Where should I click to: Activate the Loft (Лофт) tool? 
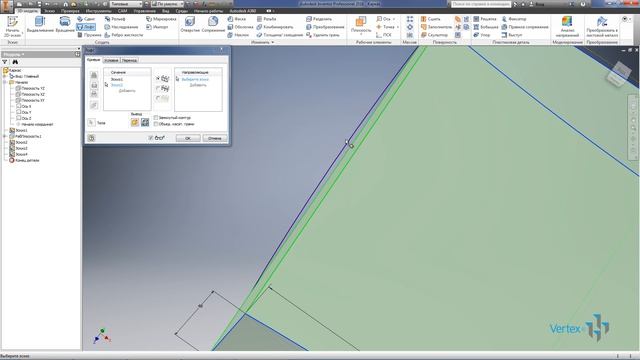[x=86, y=27]
